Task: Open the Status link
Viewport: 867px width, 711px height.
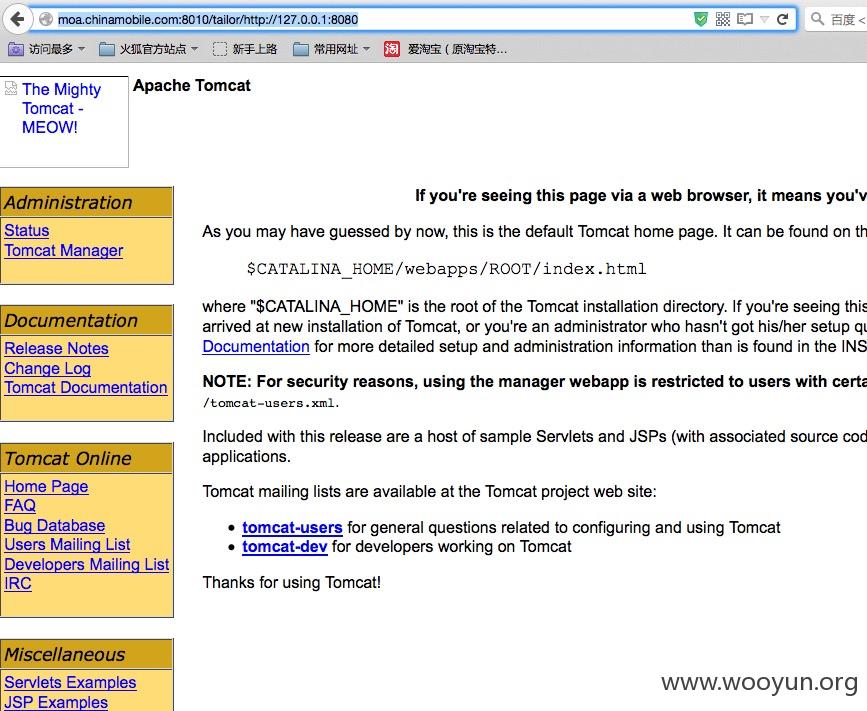Action: point(27,231)
